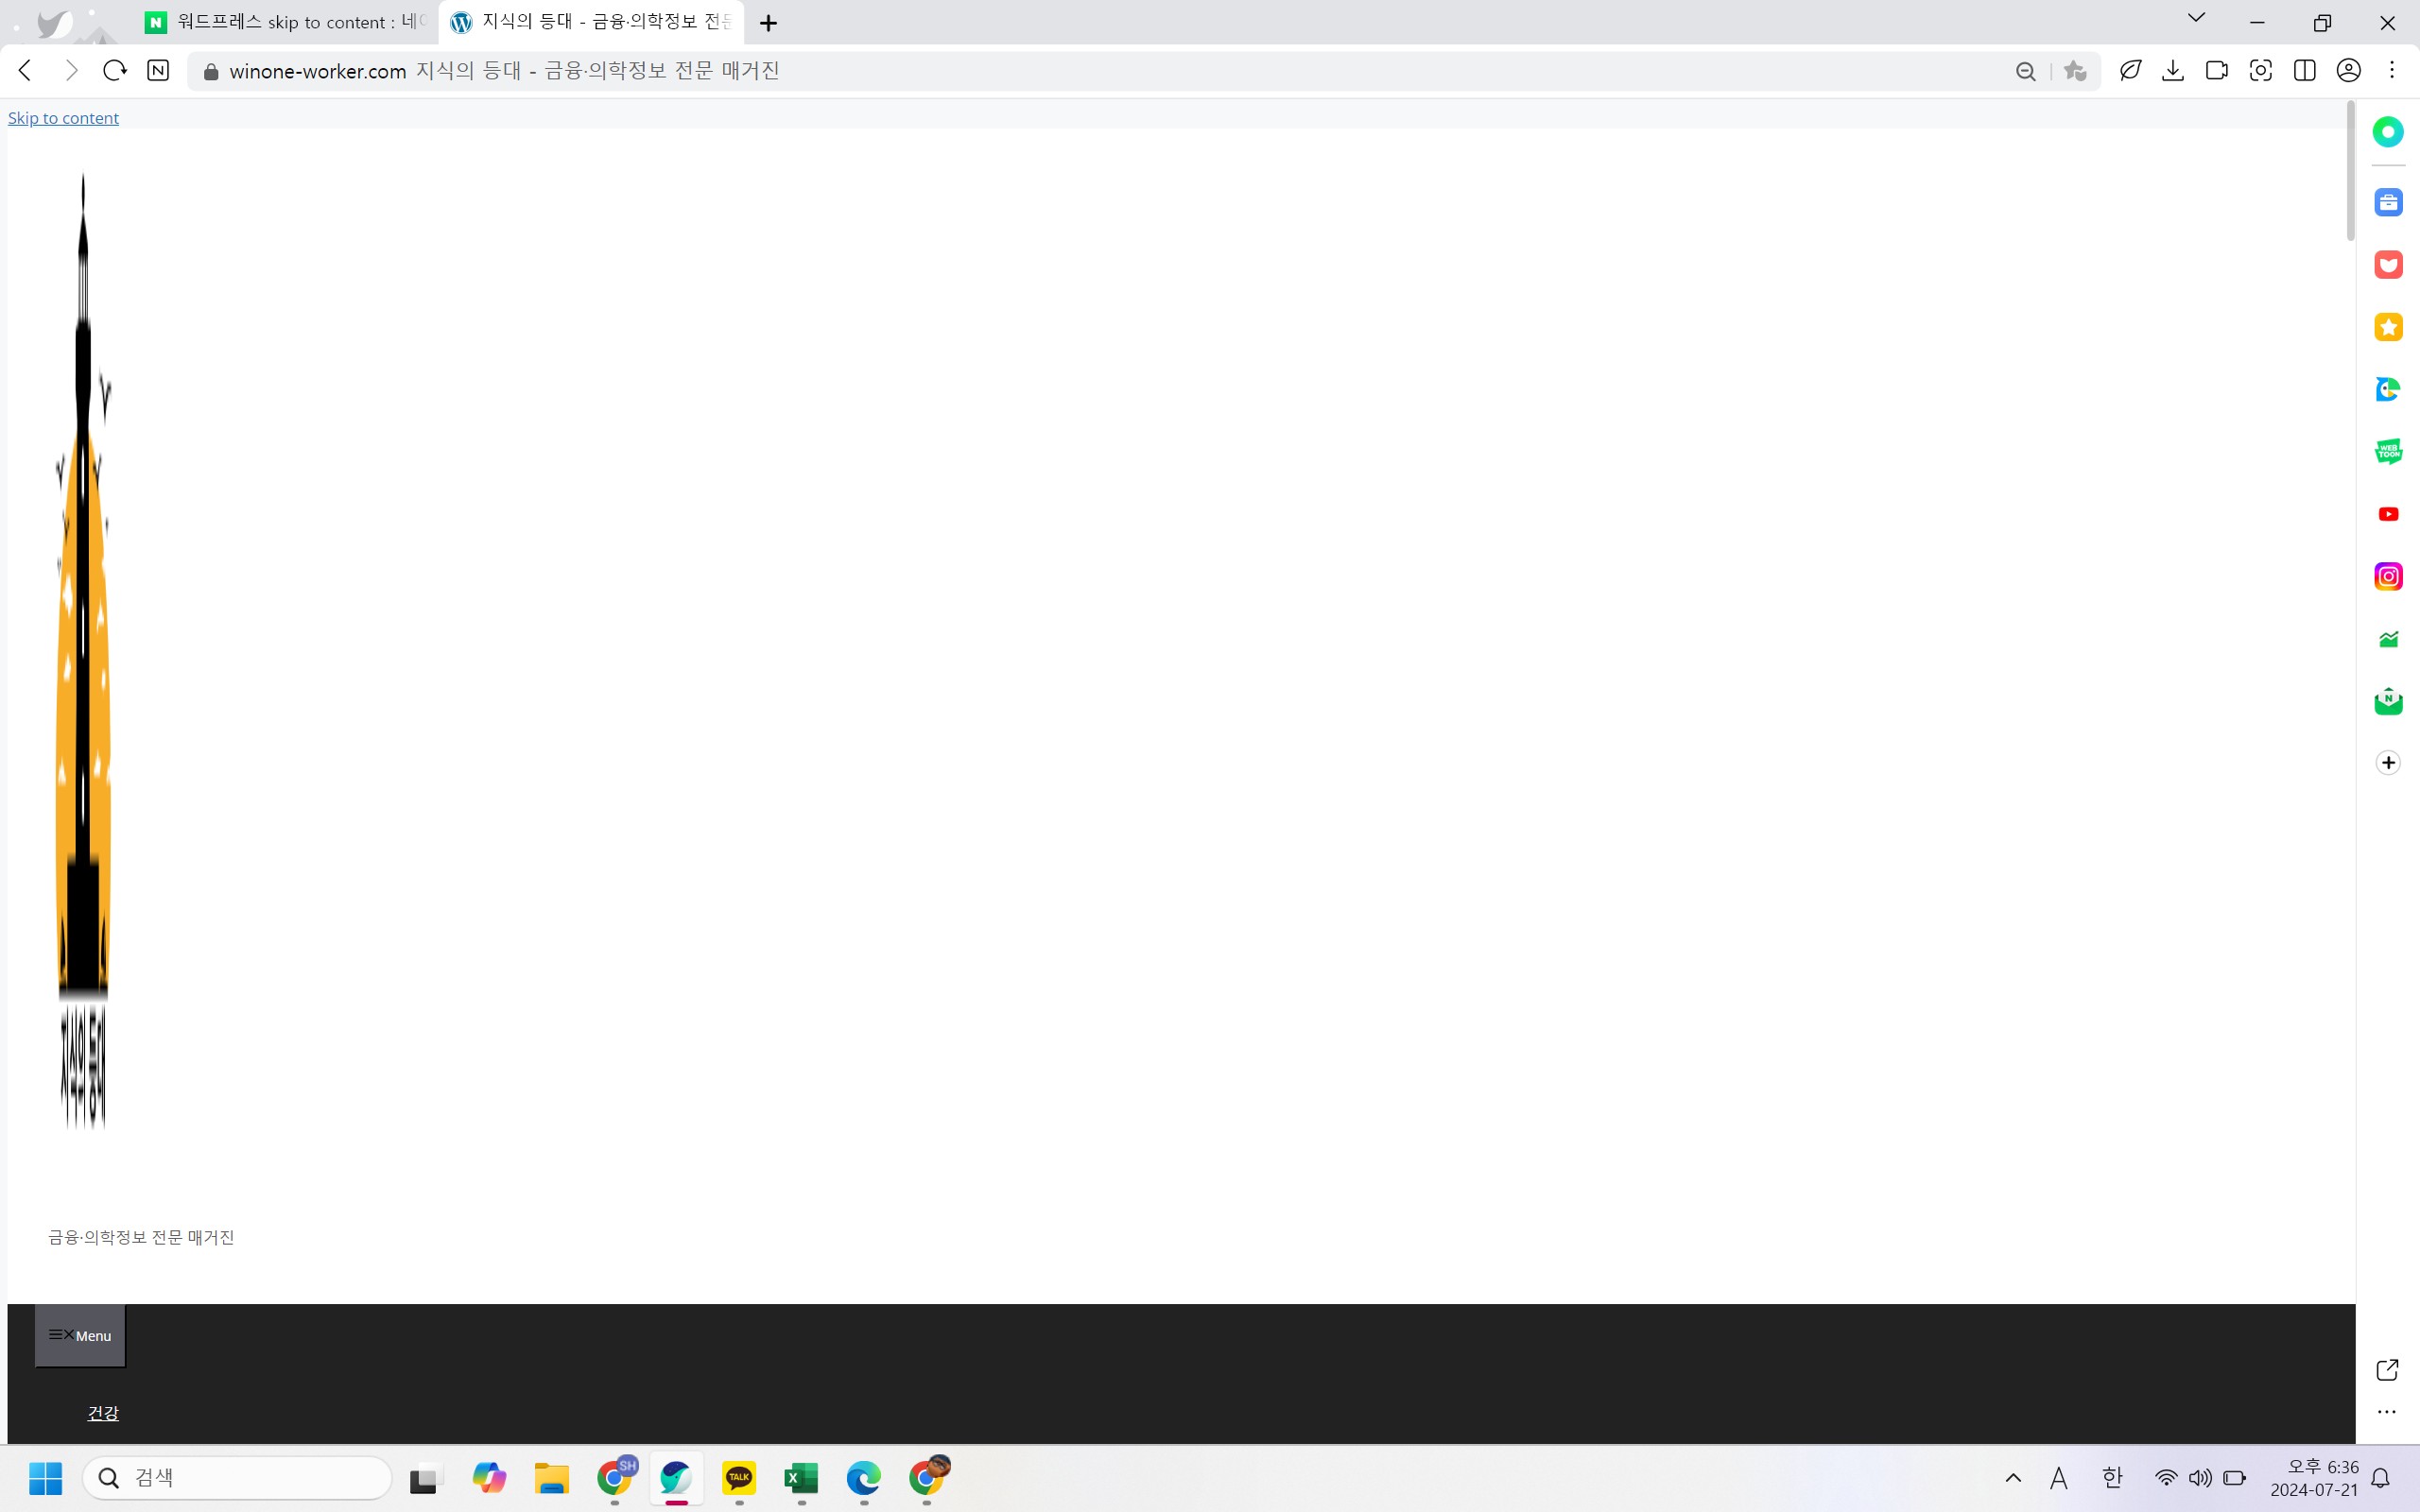Click the add new tab button
Viewport: 2420px width, 1512px height.
[769, 23]
